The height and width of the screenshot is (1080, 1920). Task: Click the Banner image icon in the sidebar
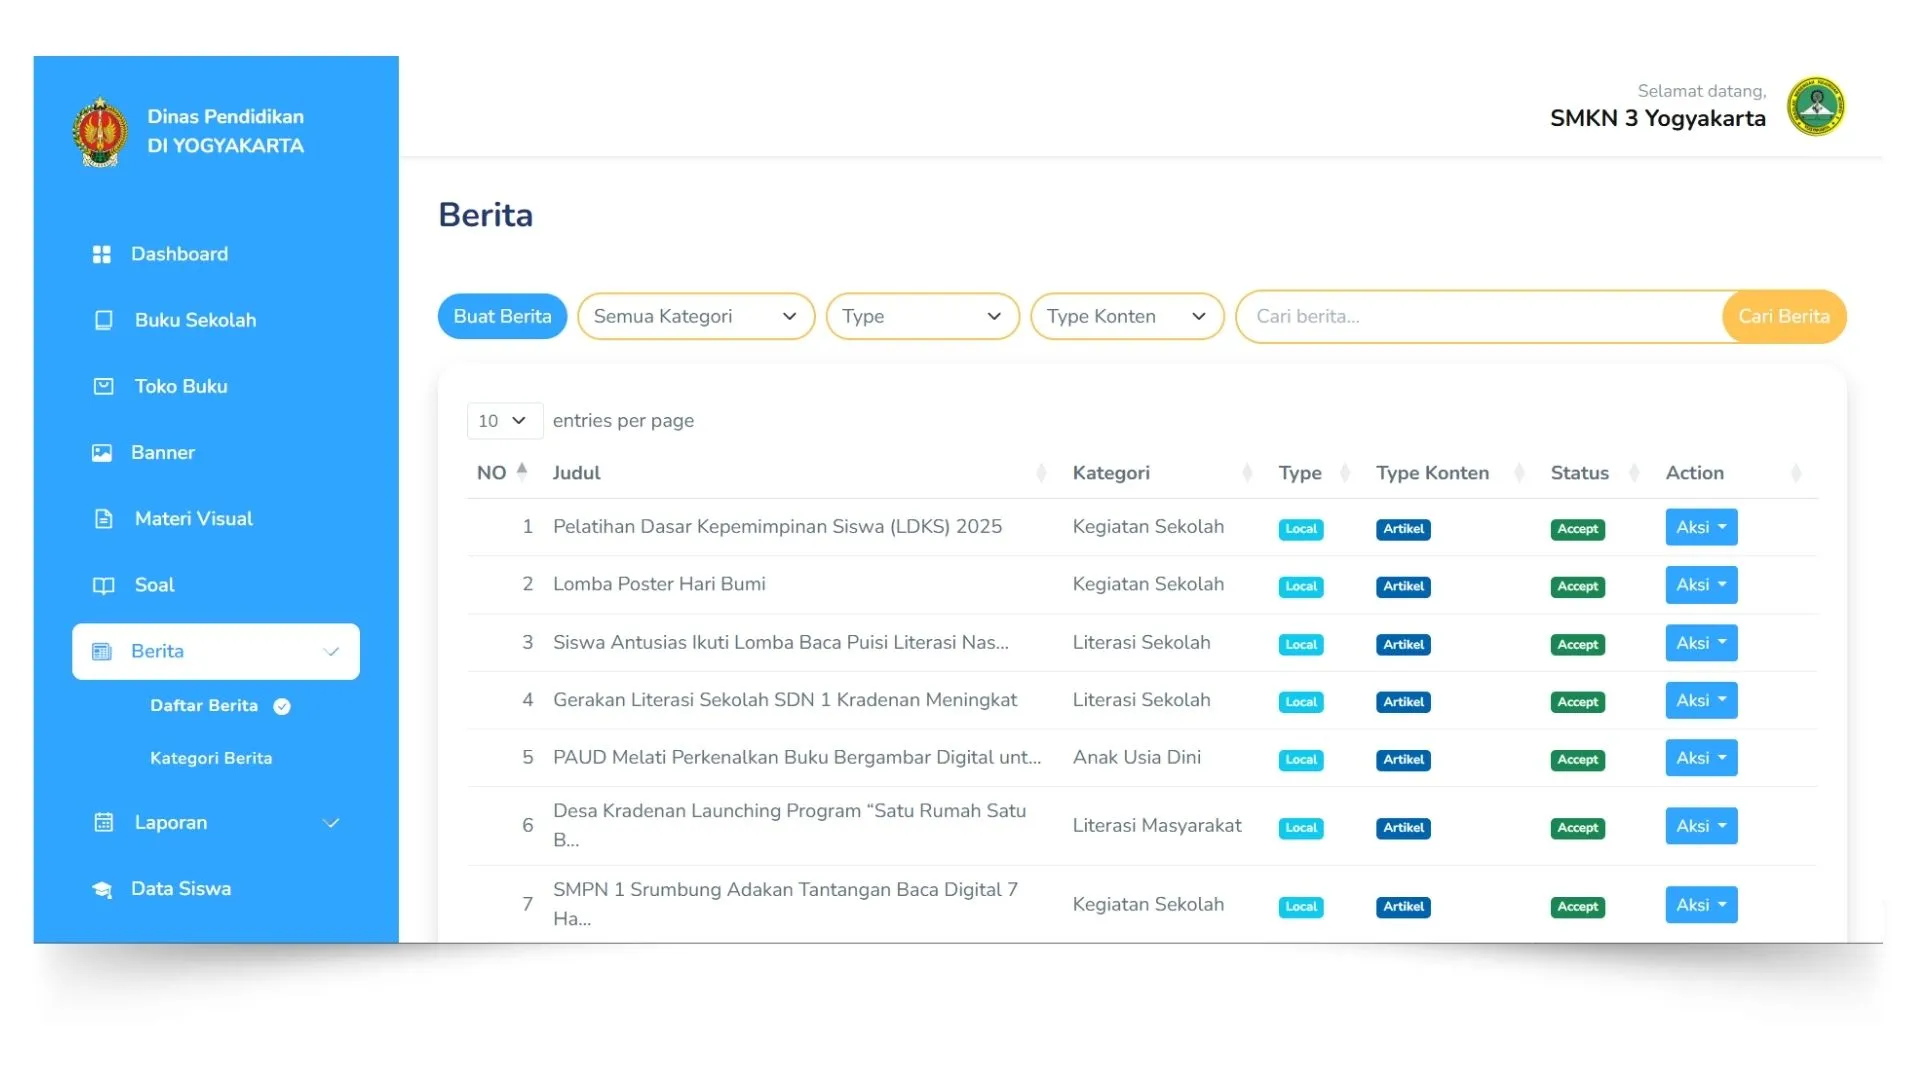103,452
